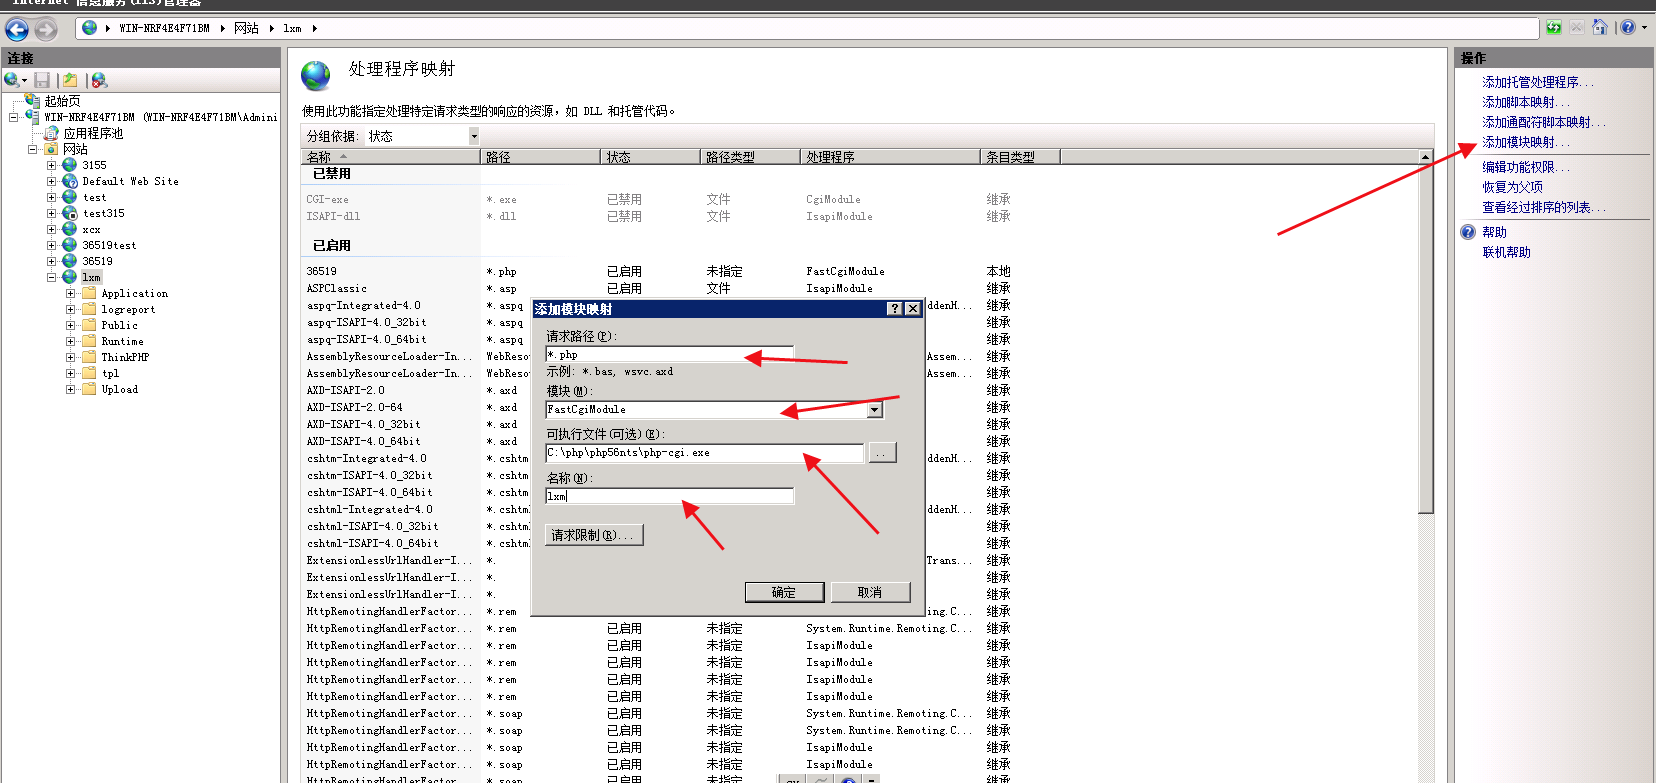The width and height of the screenshot is (1656, 783).
Task: Click the Back navigation arrow
Action: [18, 29]
